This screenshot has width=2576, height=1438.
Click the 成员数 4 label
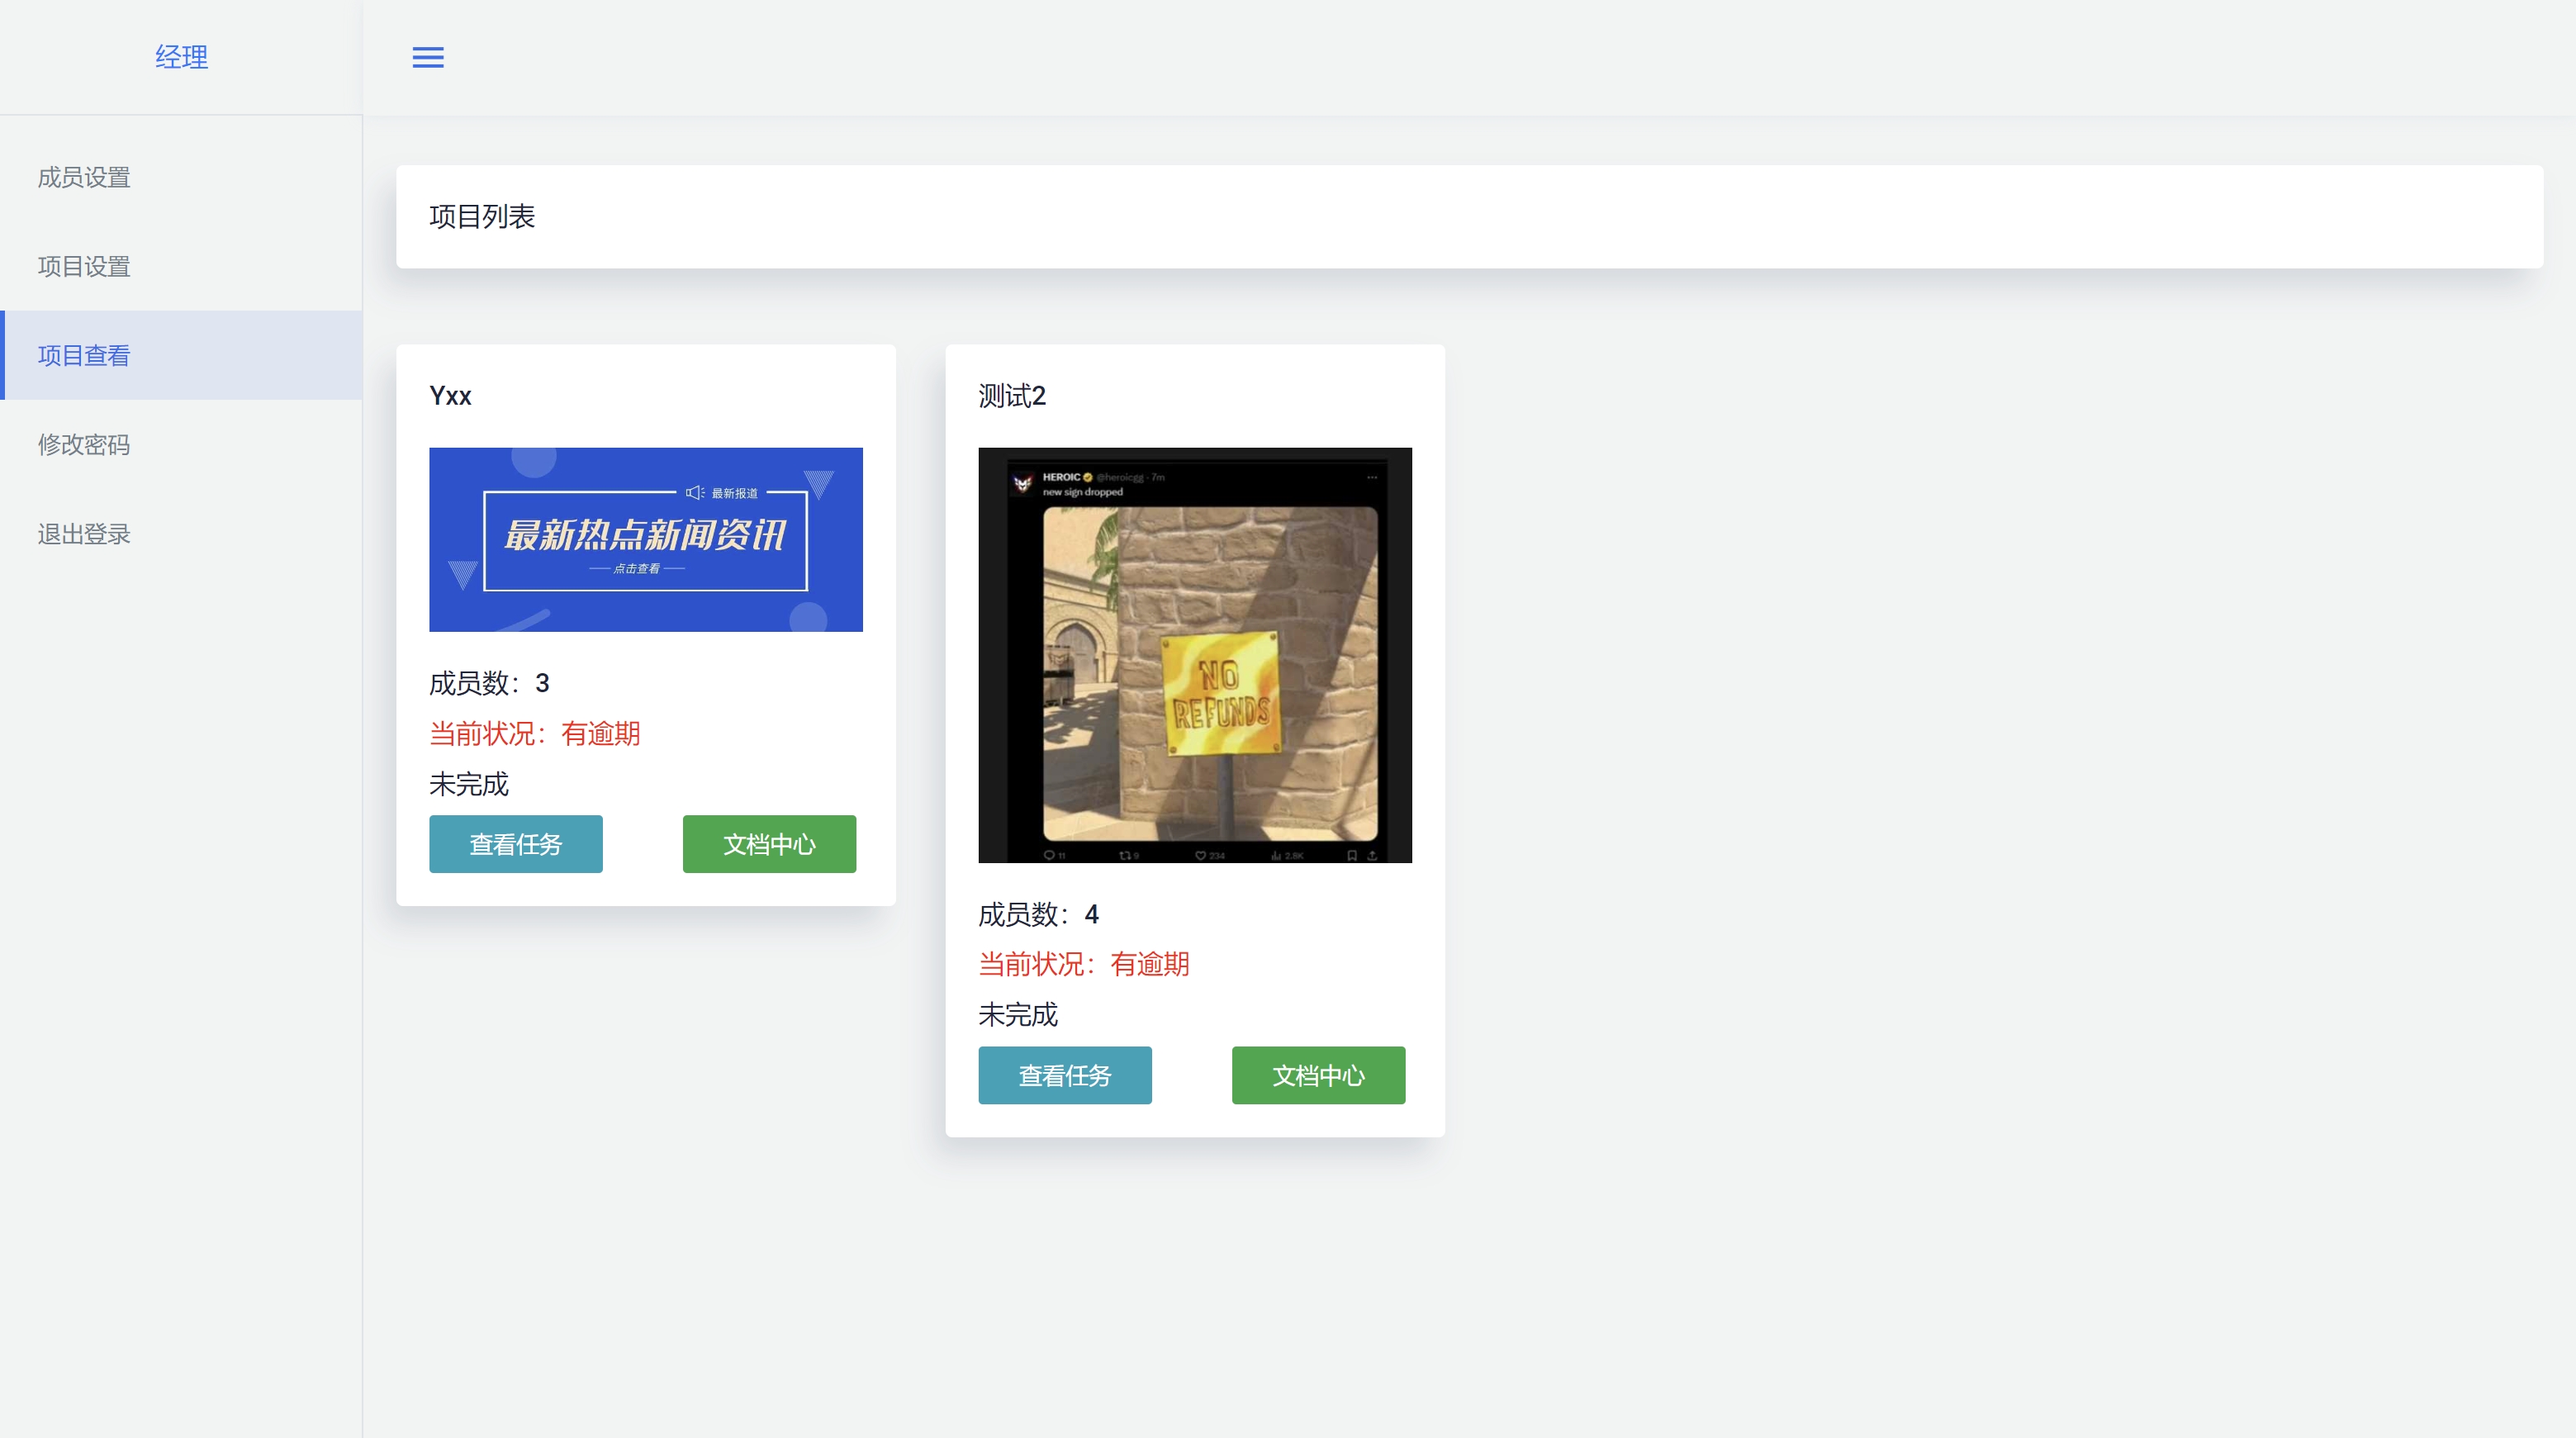[1038, 914]
